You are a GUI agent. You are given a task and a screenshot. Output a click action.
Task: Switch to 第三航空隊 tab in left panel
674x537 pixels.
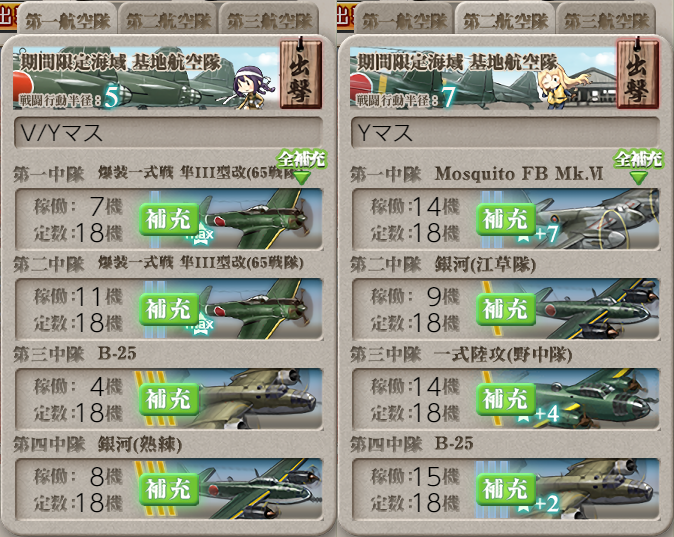(269, 20)
